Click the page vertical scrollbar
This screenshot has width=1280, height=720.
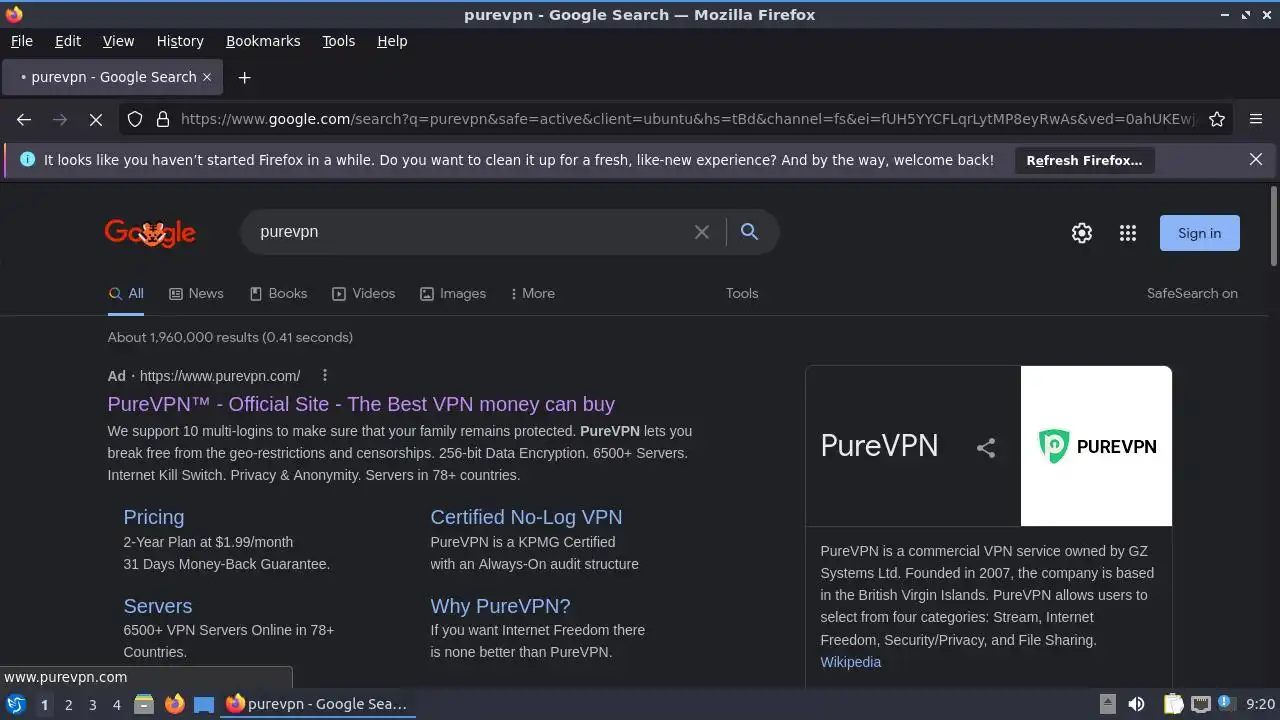pos(1273,226)
